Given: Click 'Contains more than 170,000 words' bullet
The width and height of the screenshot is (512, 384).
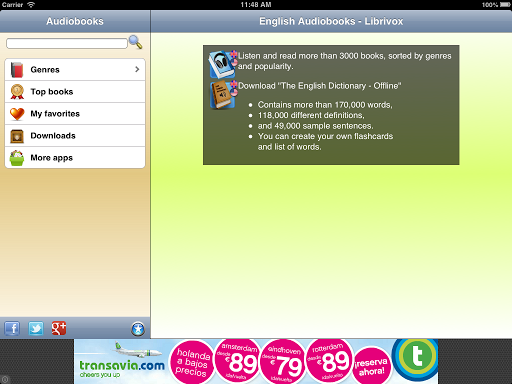Looking at the screenshot, I should click(x=325, y=105).
